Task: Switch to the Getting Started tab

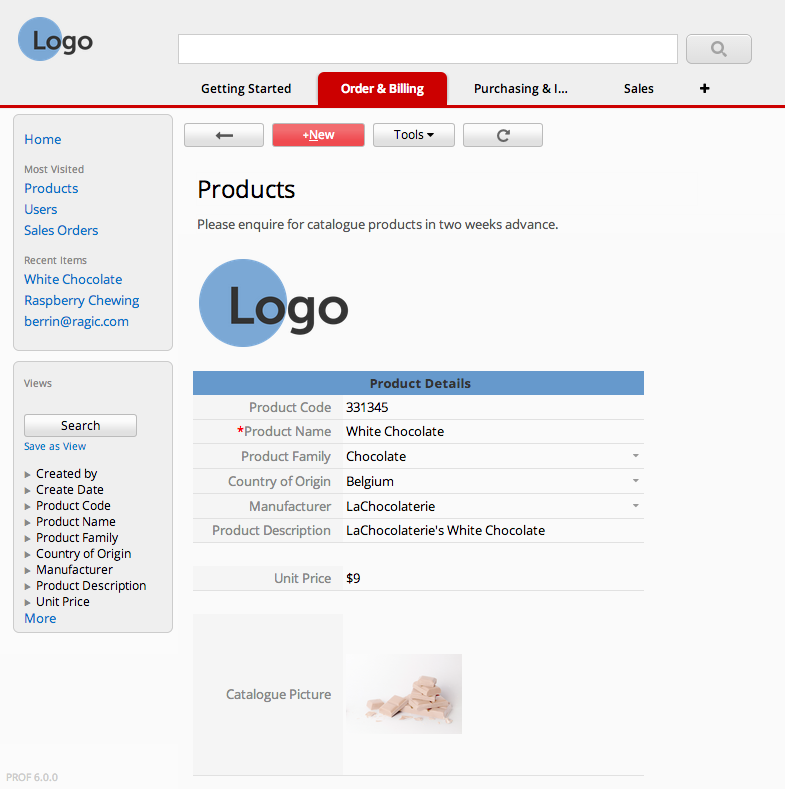Action: 246,89
